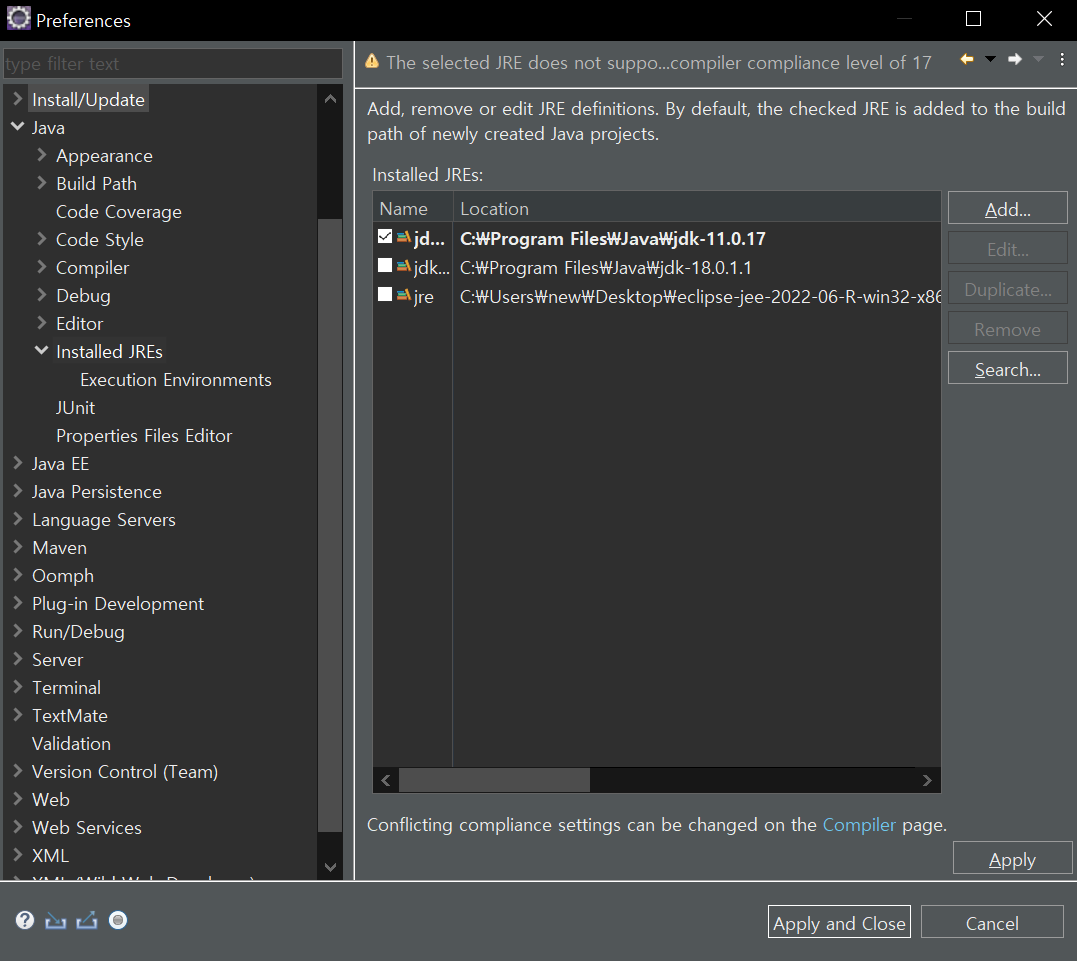Select Plug-in Development item
This screenshot has width=1077, height=961.
[x=118, y=604]
